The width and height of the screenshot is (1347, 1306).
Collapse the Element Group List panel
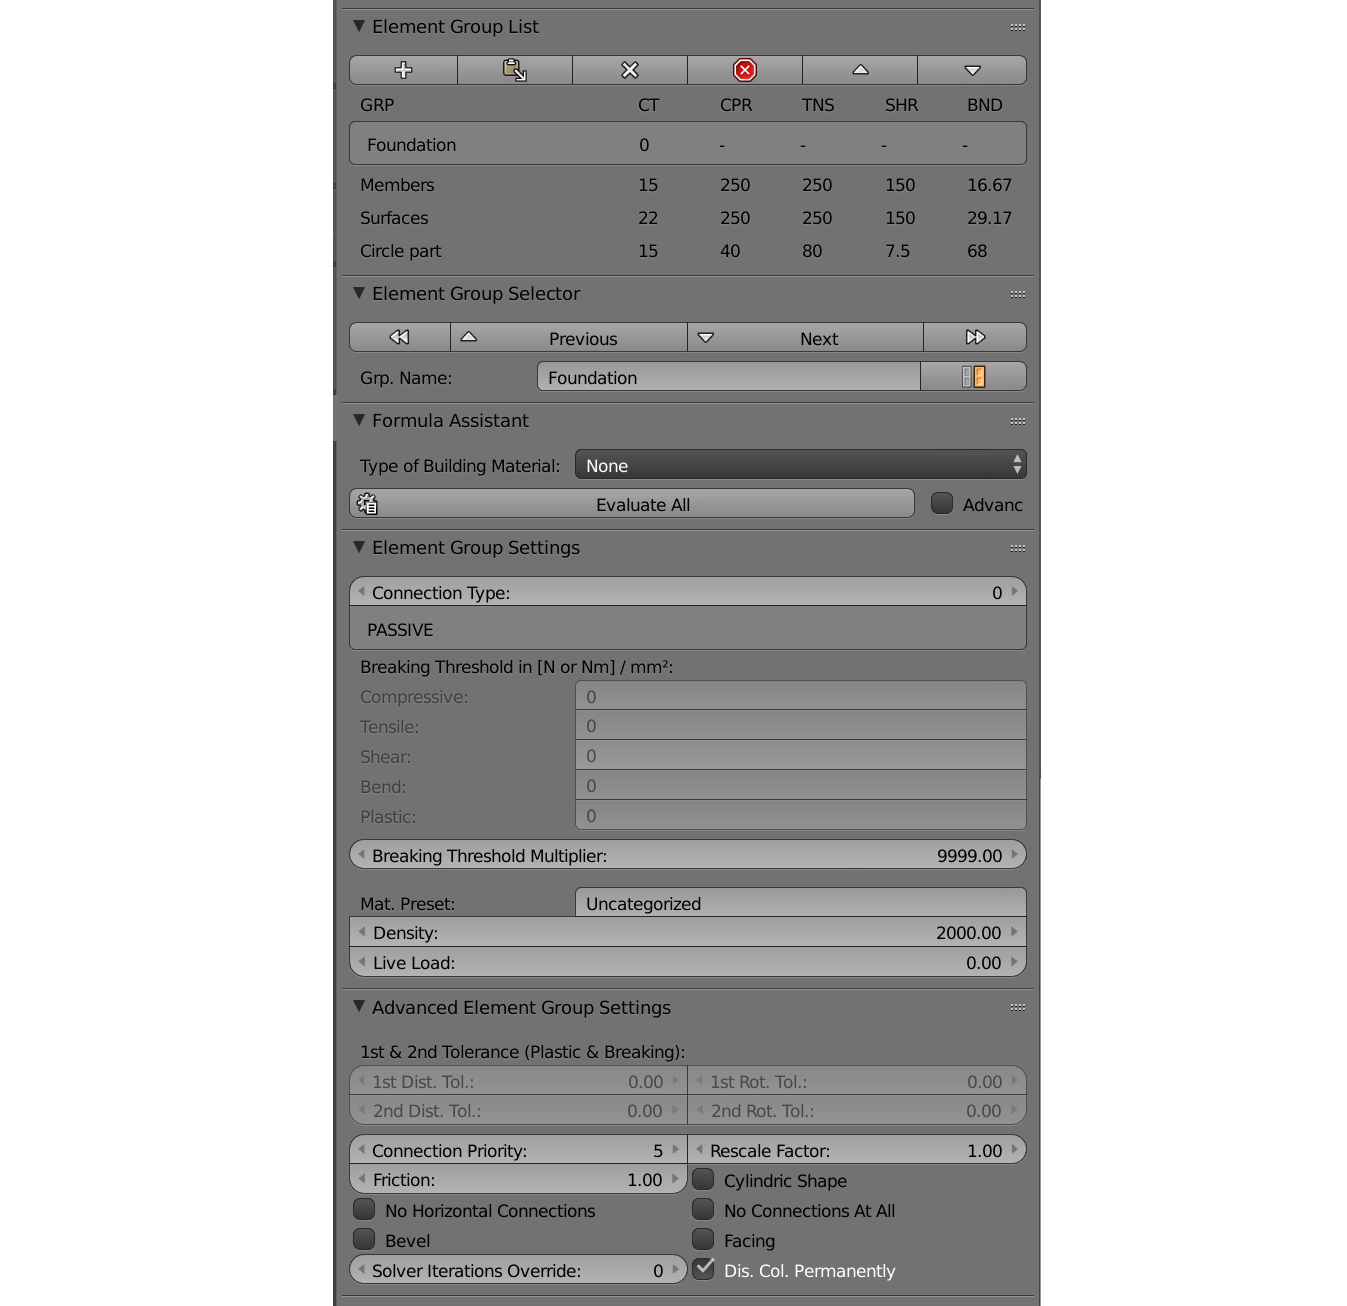click(x=358, y=27)
